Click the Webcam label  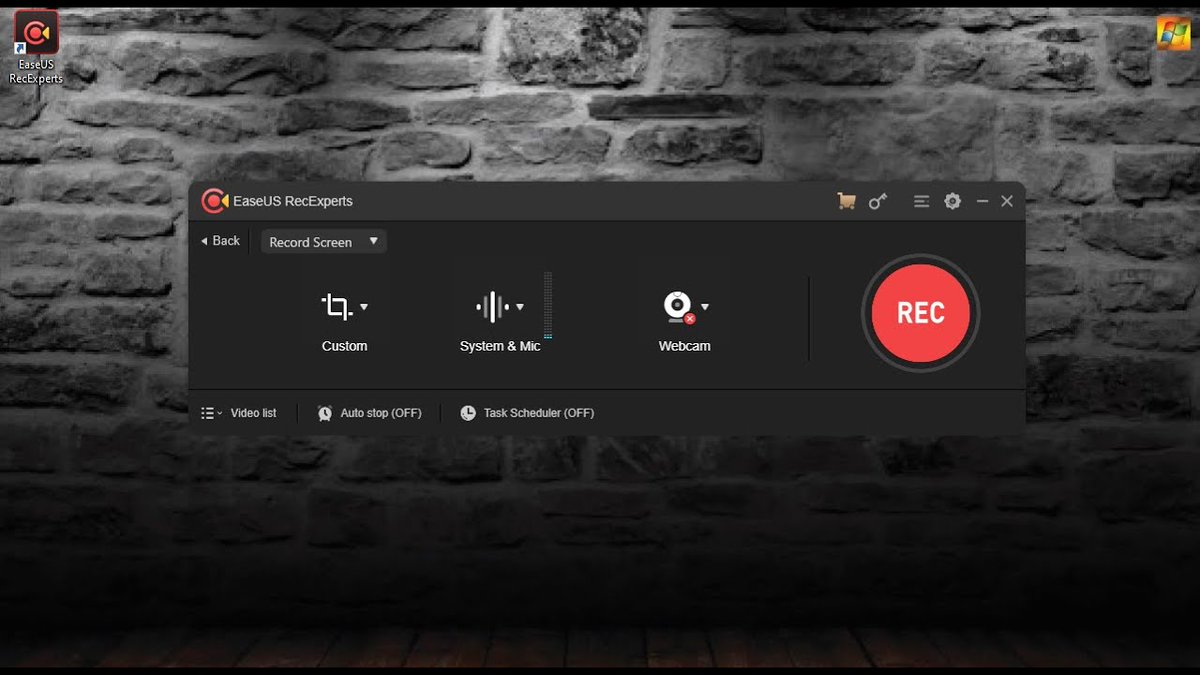tap(684, 346)
